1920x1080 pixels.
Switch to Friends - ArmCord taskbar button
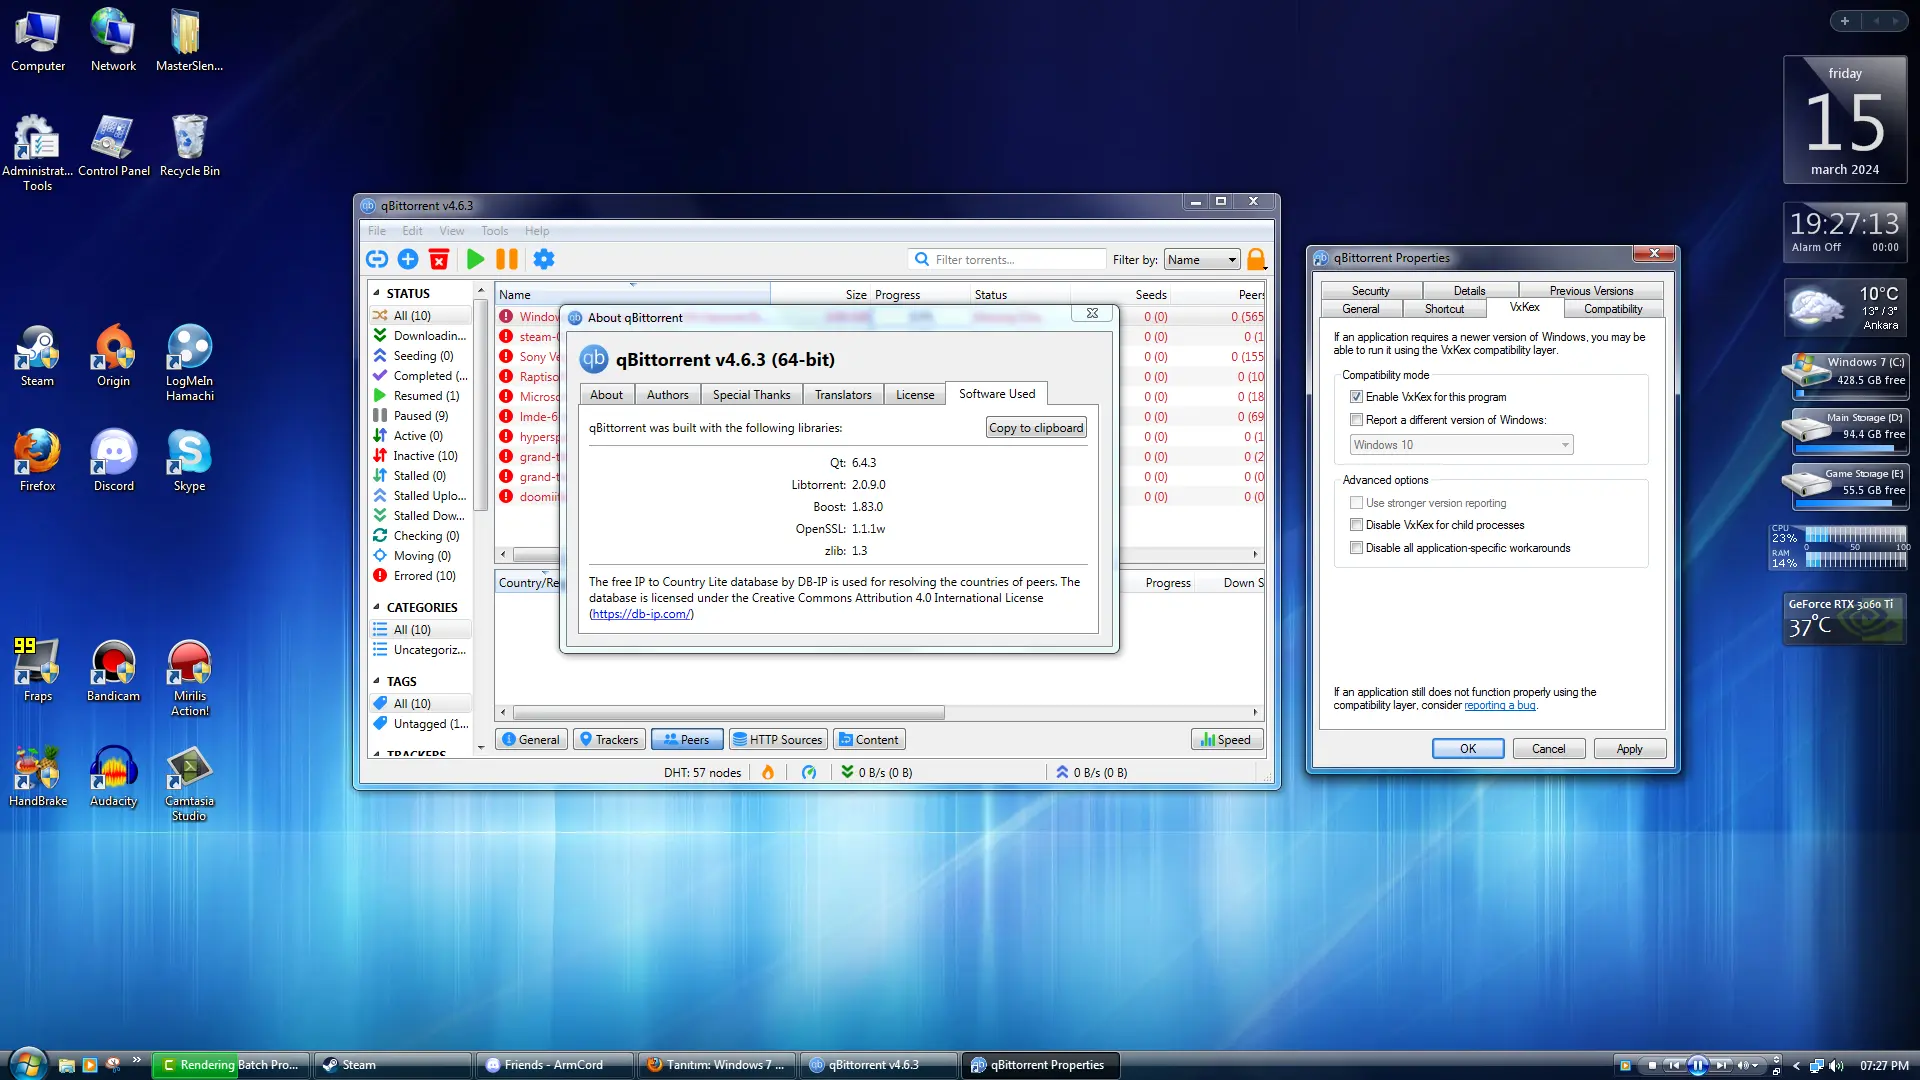(554, 1065)
